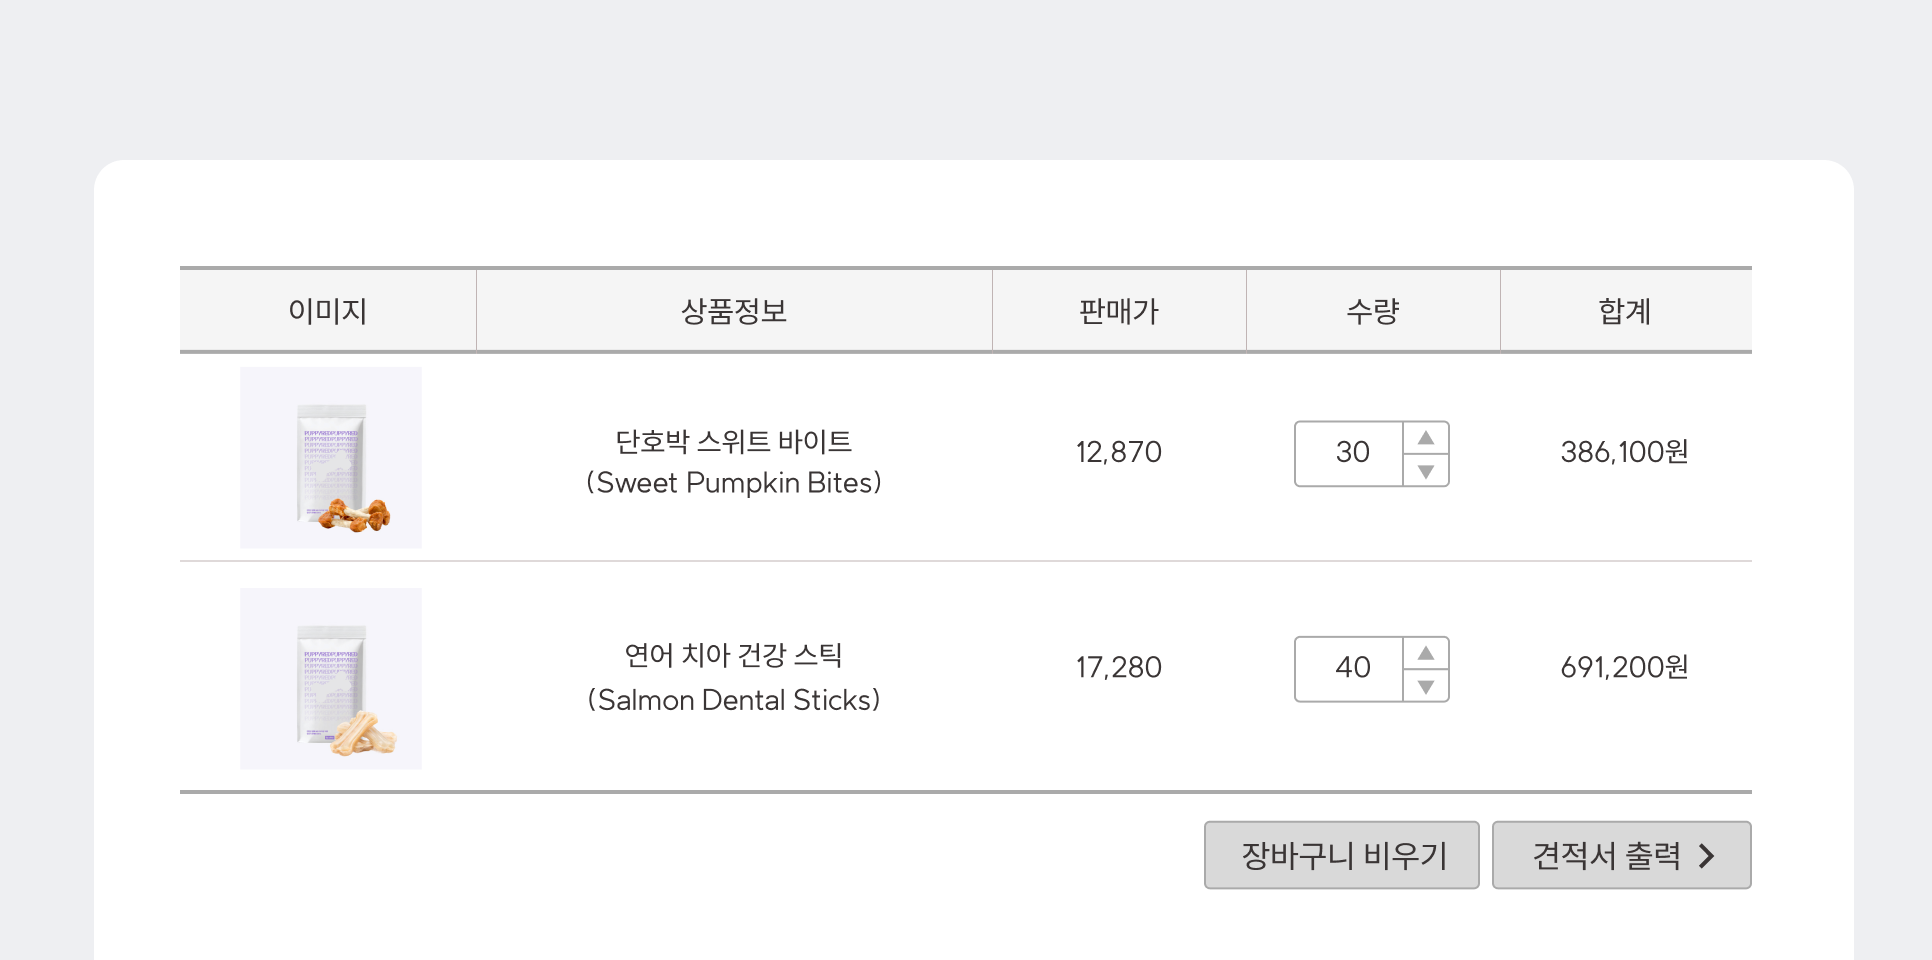Image resolution: width=1932 pixels, height=960 pixels.
Task: Open the Sweet Pumpkin Bites product thumbnail
Action: pos(331,458)
